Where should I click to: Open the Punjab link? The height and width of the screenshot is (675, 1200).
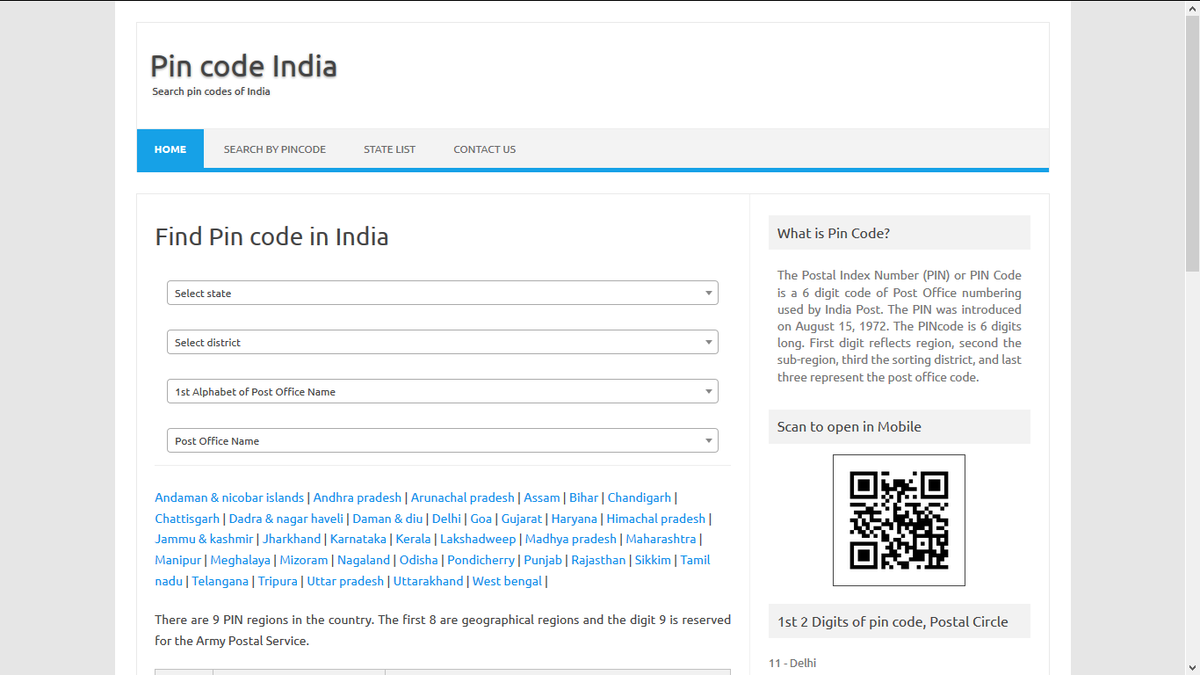(x=543, y=560)
